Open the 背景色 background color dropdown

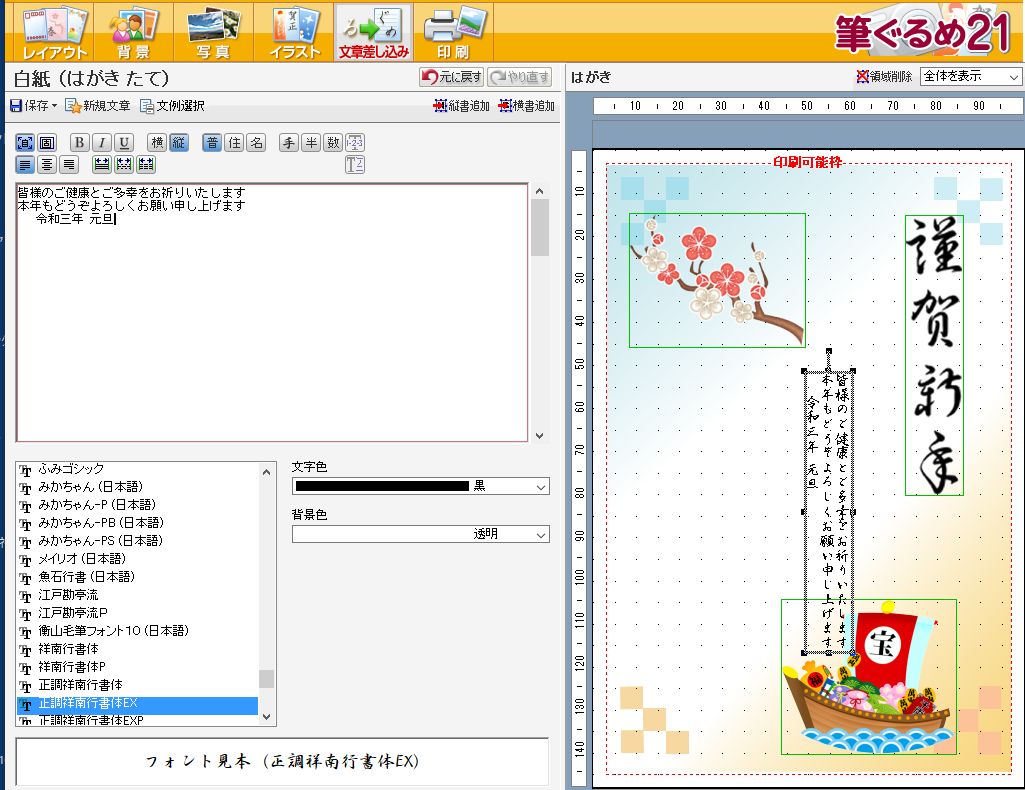pos(538,534)
